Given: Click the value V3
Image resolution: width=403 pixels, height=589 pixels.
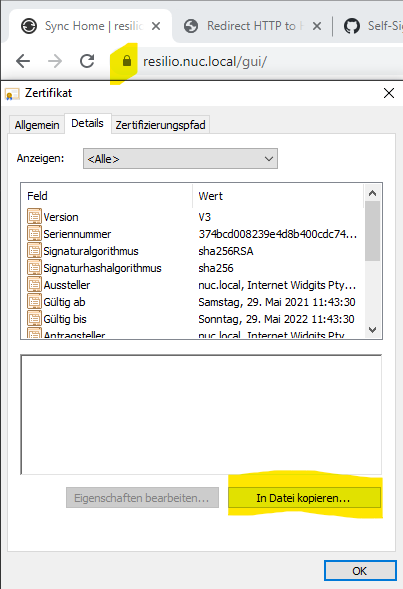Looking at the screenshot, I should coord(205,217).
